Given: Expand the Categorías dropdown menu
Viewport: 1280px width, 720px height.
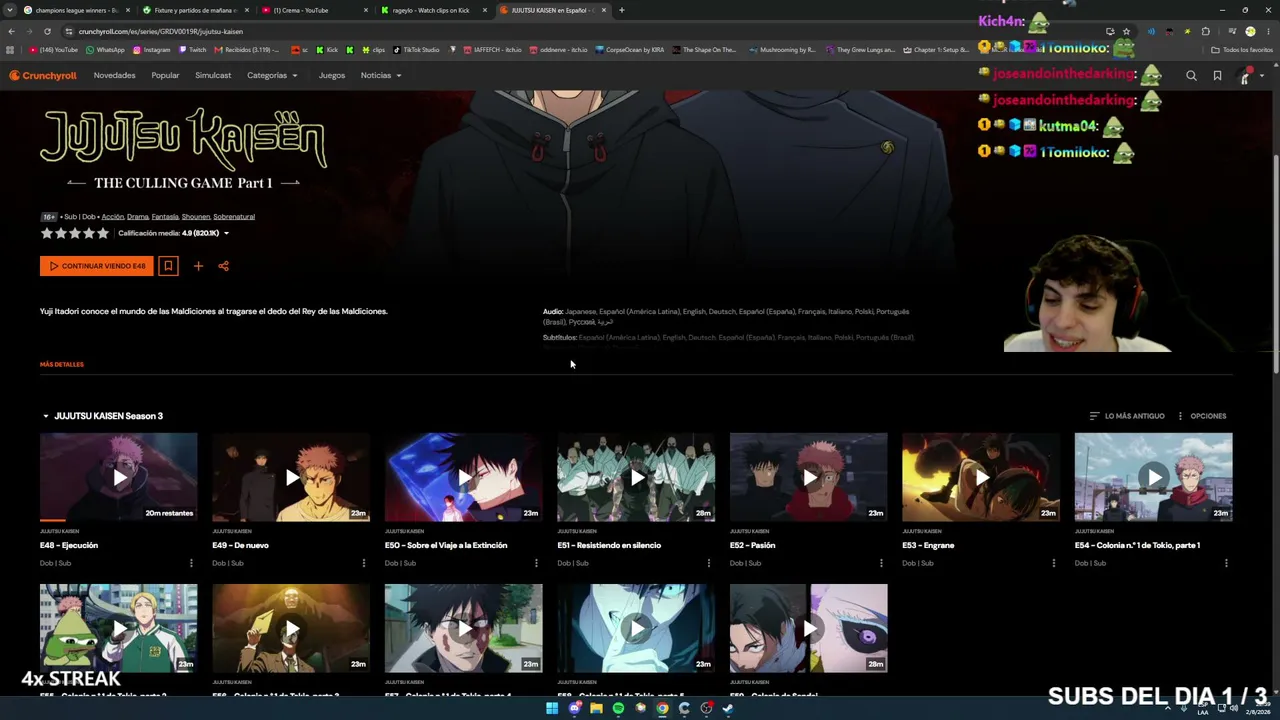Looking at the screenshot, I should [272, 75].
